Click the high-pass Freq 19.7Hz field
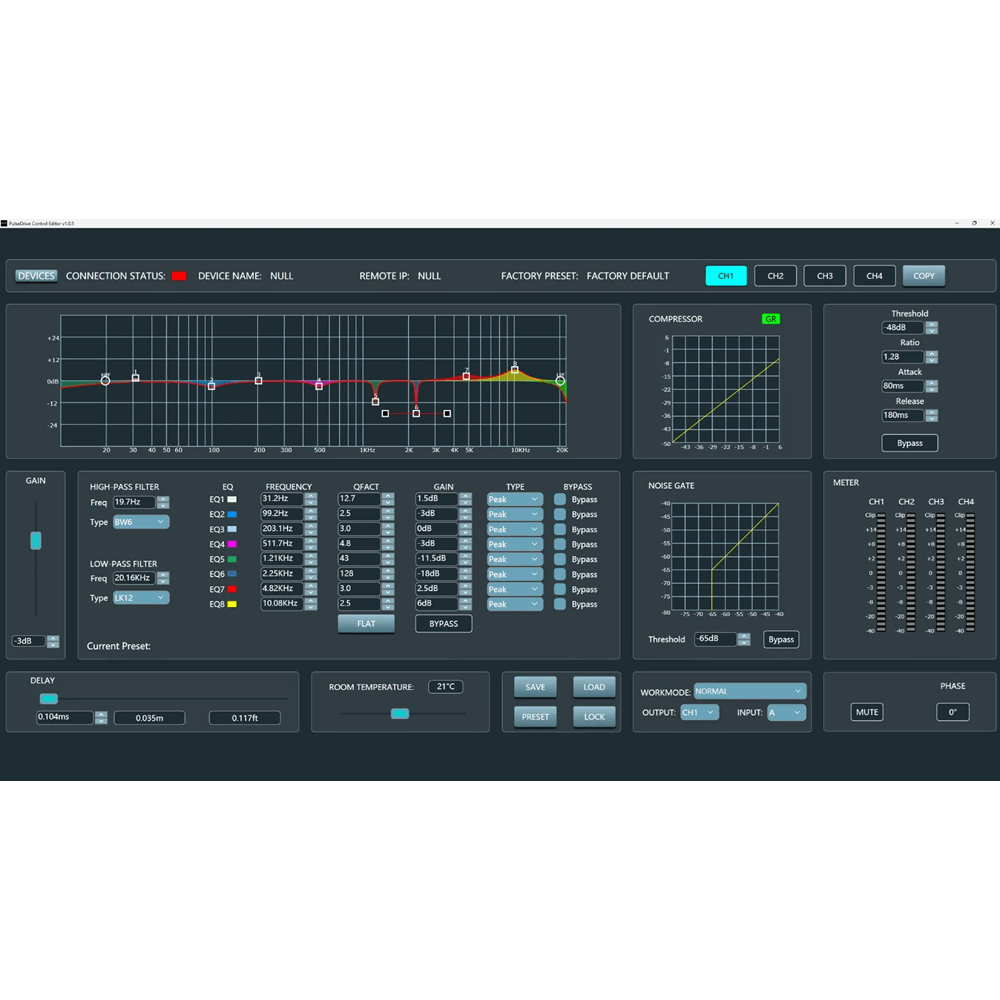Image resolution: width=1000 pixels, height=1000 pixels. click(134, 502)
